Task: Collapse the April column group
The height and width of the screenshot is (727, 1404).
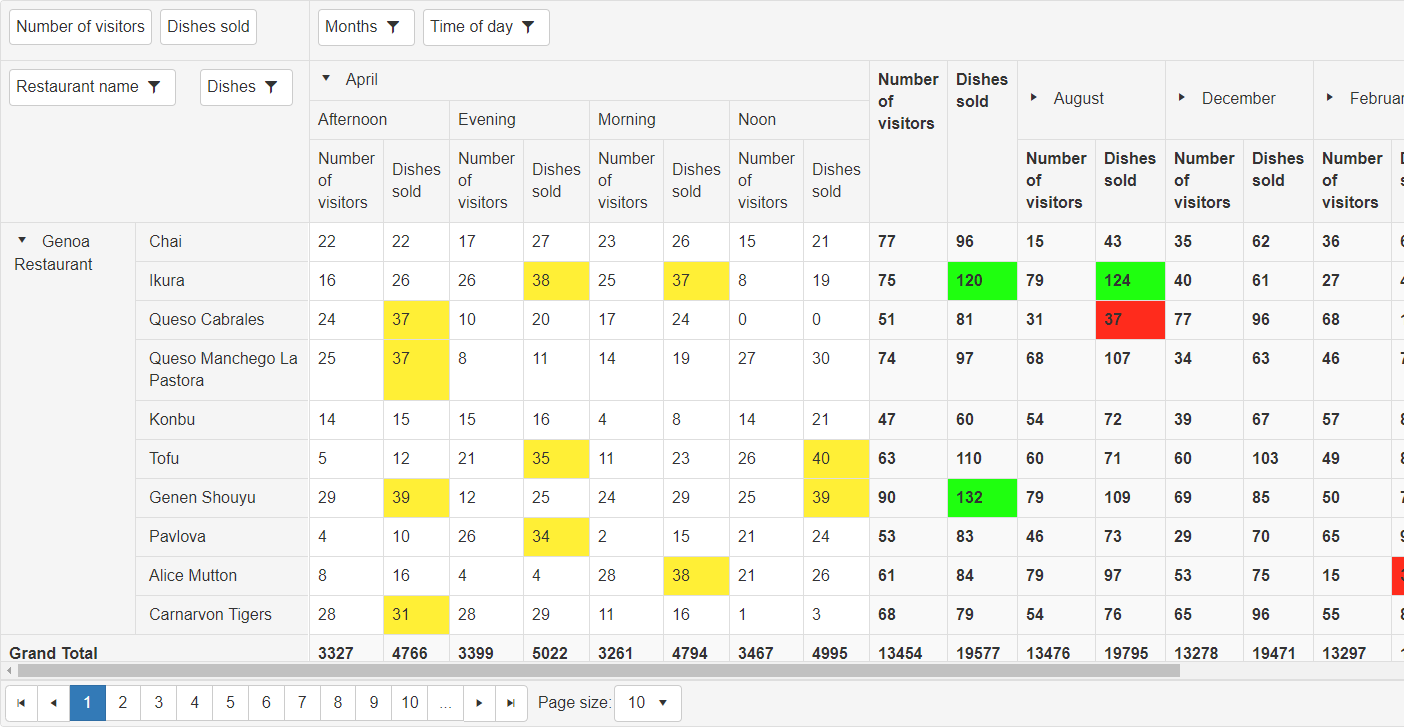Action: [325, 78]
